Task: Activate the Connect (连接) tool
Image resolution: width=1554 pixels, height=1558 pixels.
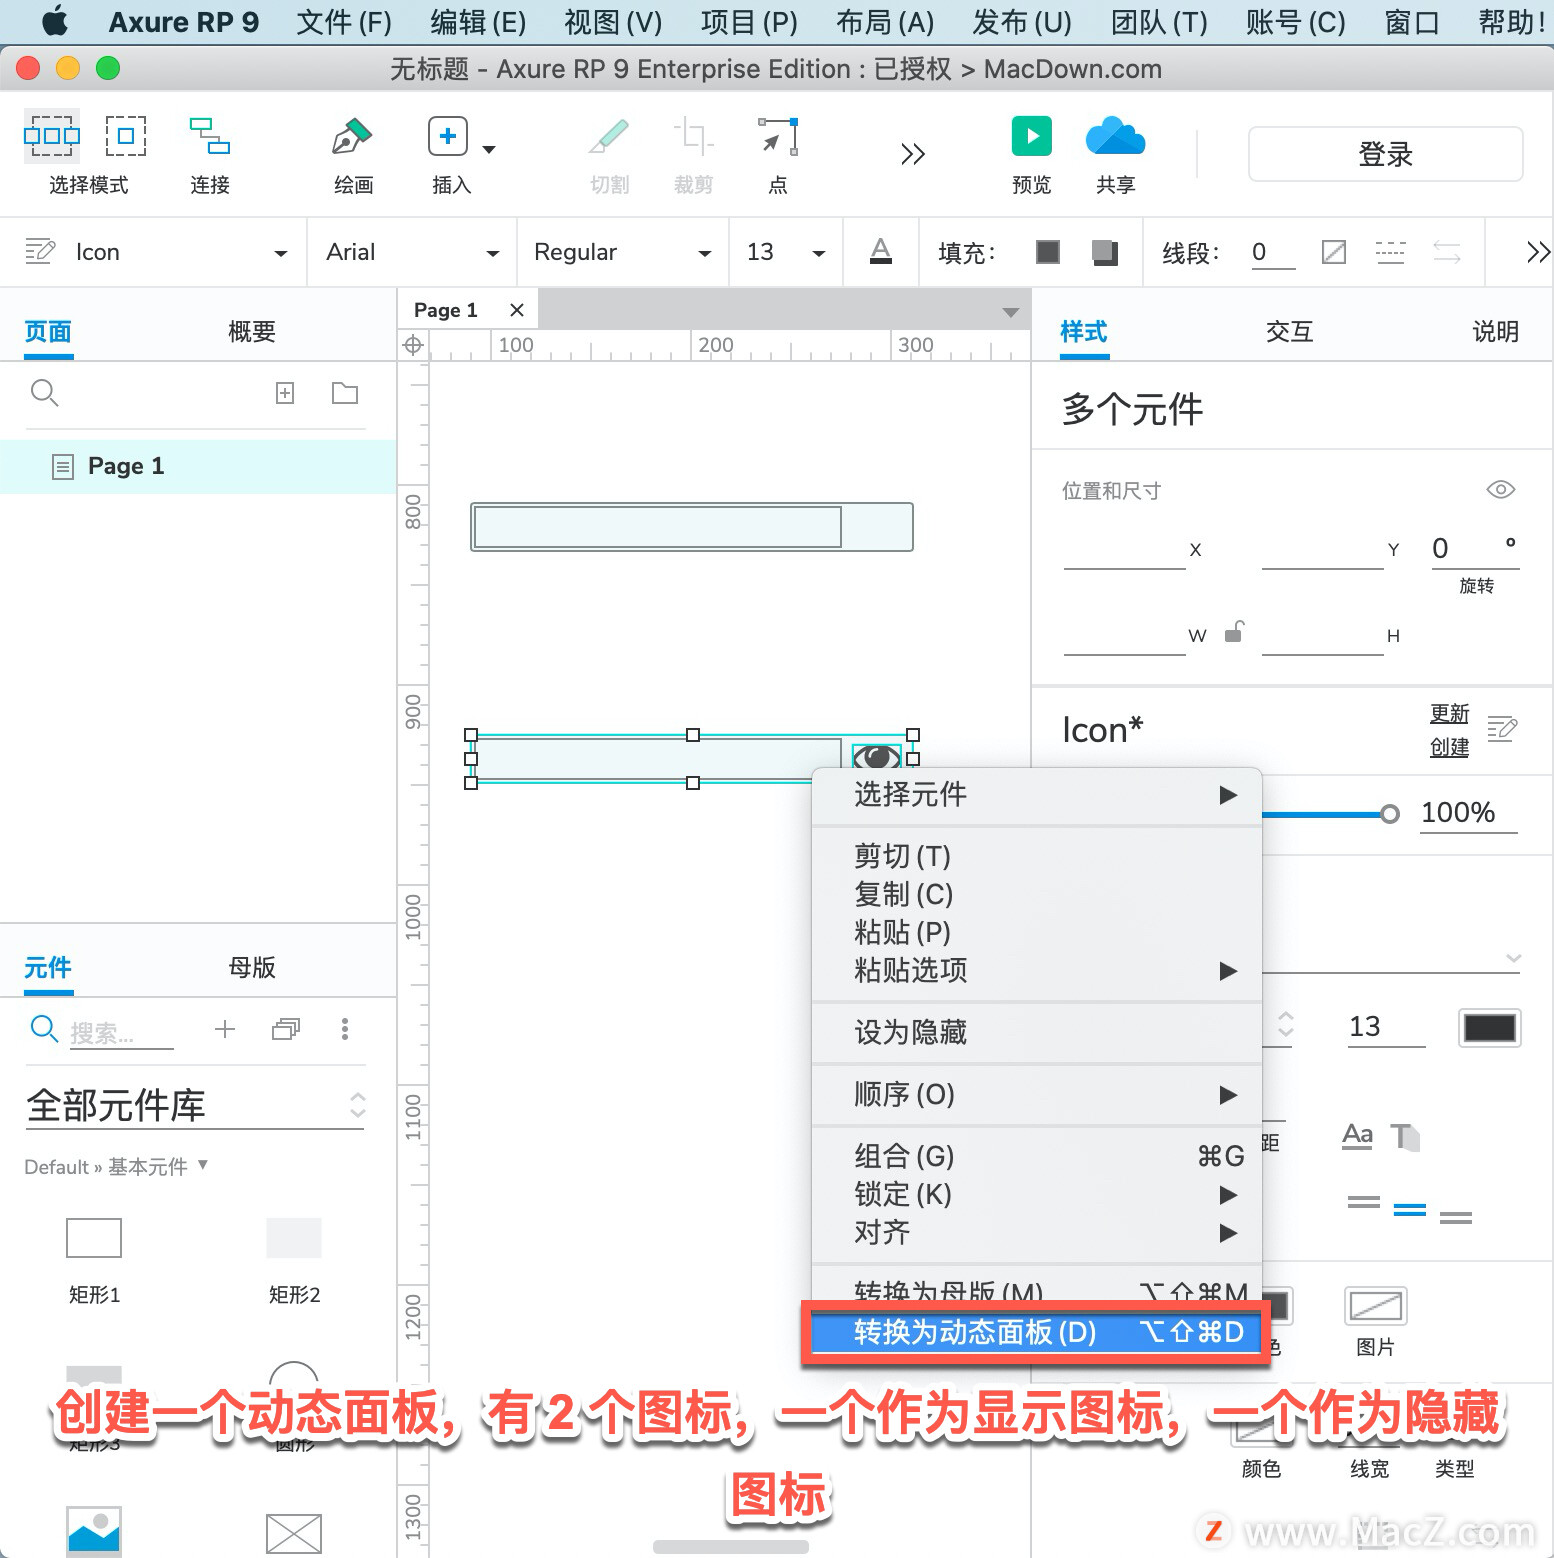Action: pyautogui.click(x=210, y=136)
